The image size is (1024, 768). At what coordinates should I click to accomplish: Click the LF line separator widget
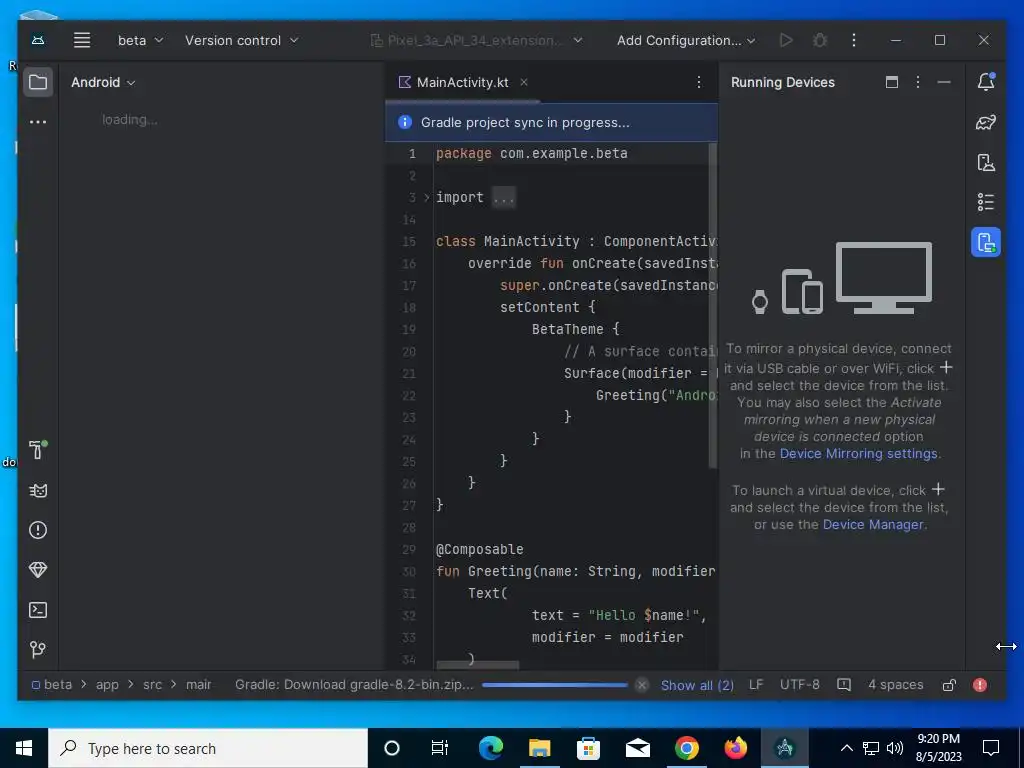(x=756, y=684)
